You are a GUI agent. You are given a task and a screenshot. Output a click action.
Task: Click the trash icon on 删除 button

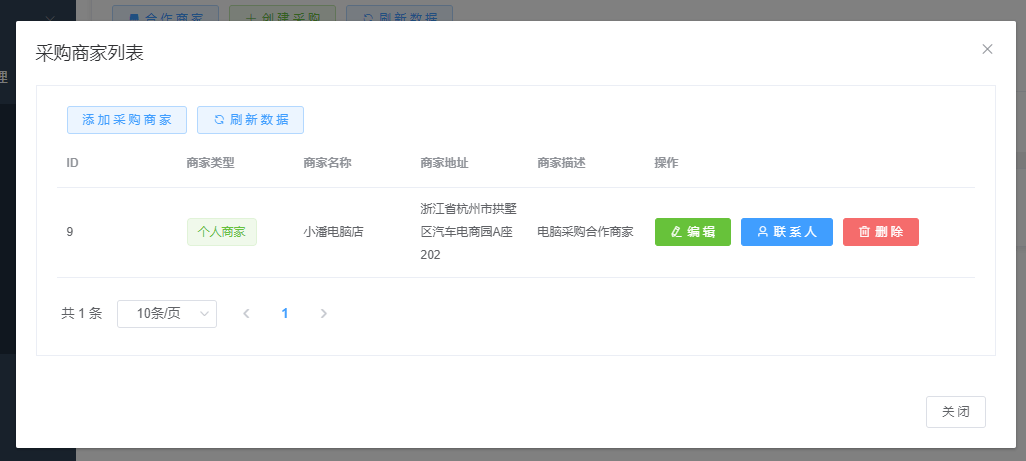tap(864, 232)
